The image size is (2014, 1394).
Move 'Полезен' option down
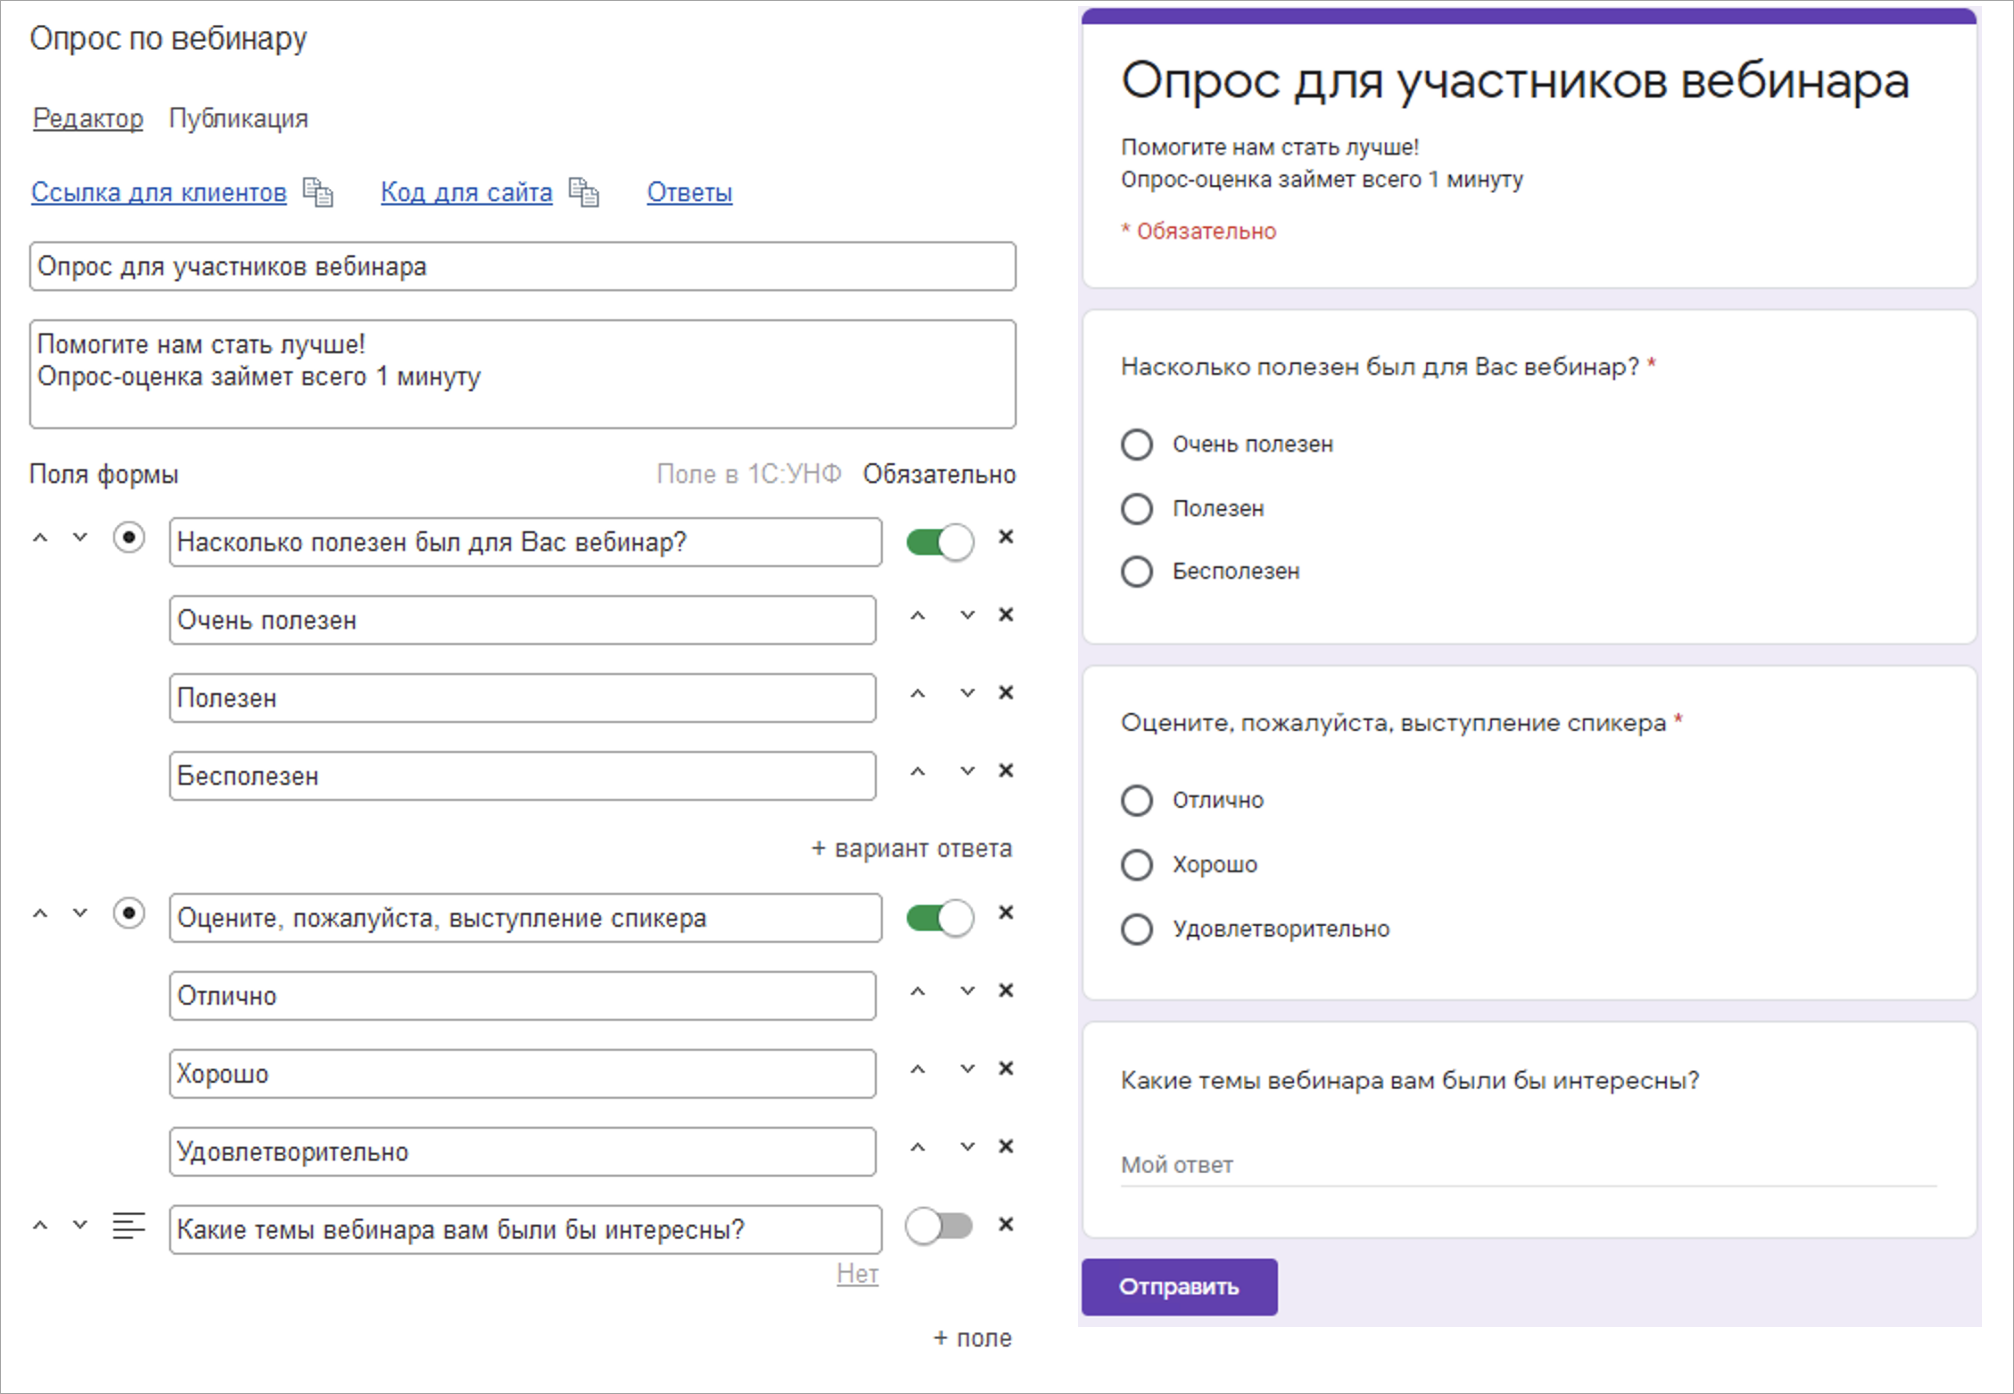point(967,694)
